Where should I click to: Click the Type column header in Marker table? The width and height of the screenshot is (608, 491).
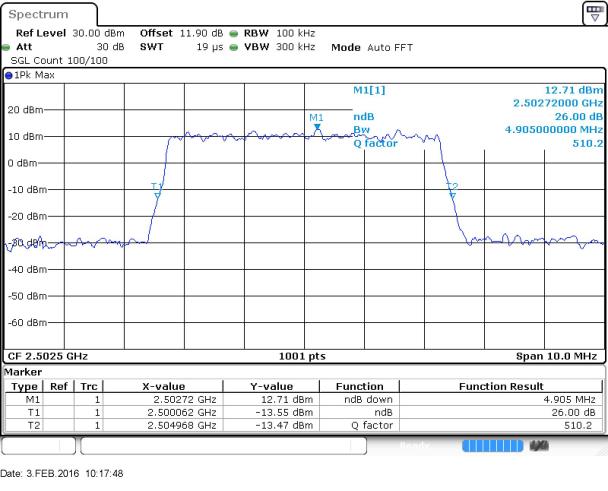[x=24, y=386]
